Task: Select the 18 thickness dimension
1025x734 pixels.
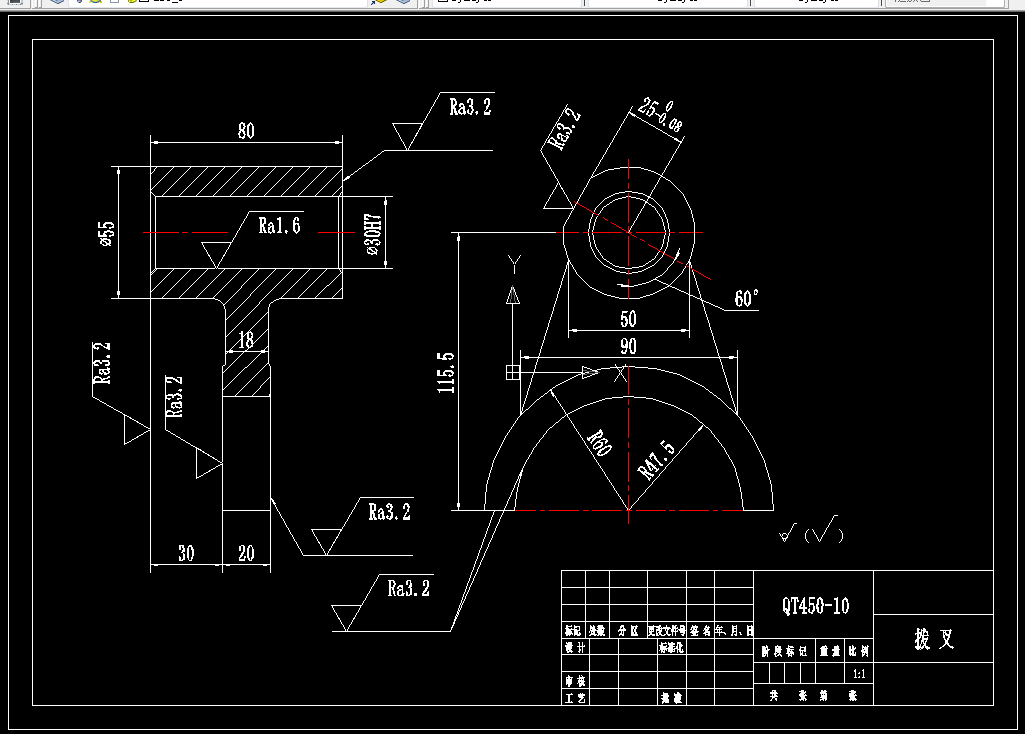Action: click(x=246, y=340)
